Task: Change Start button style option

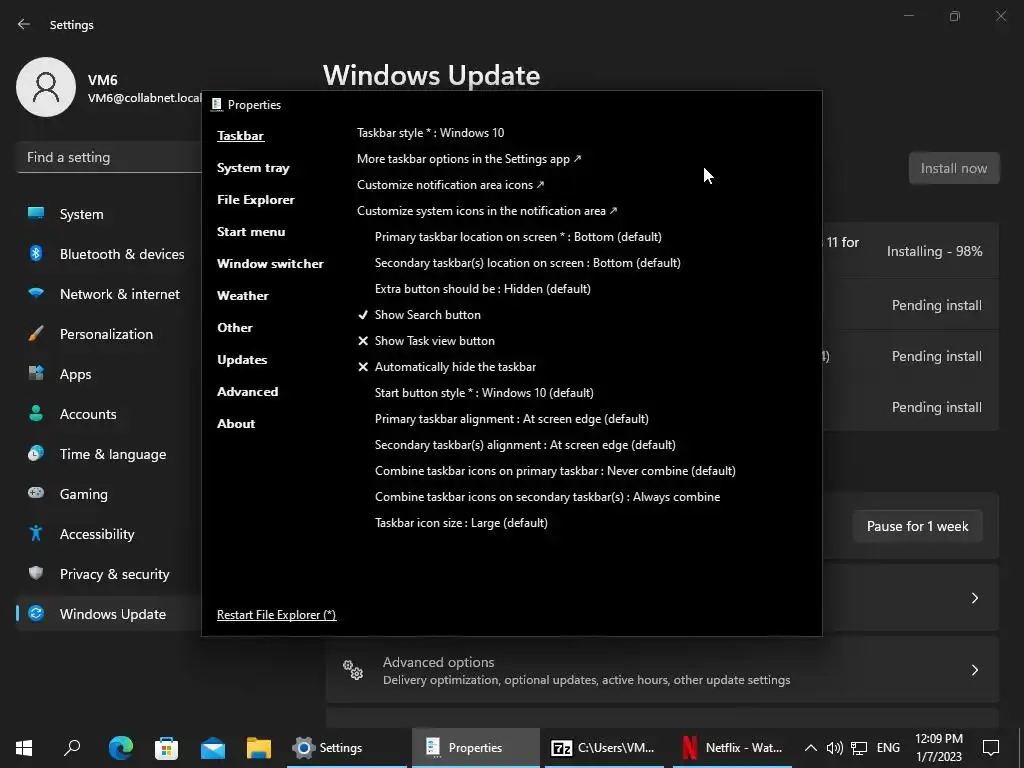Action: pos(484,393)
